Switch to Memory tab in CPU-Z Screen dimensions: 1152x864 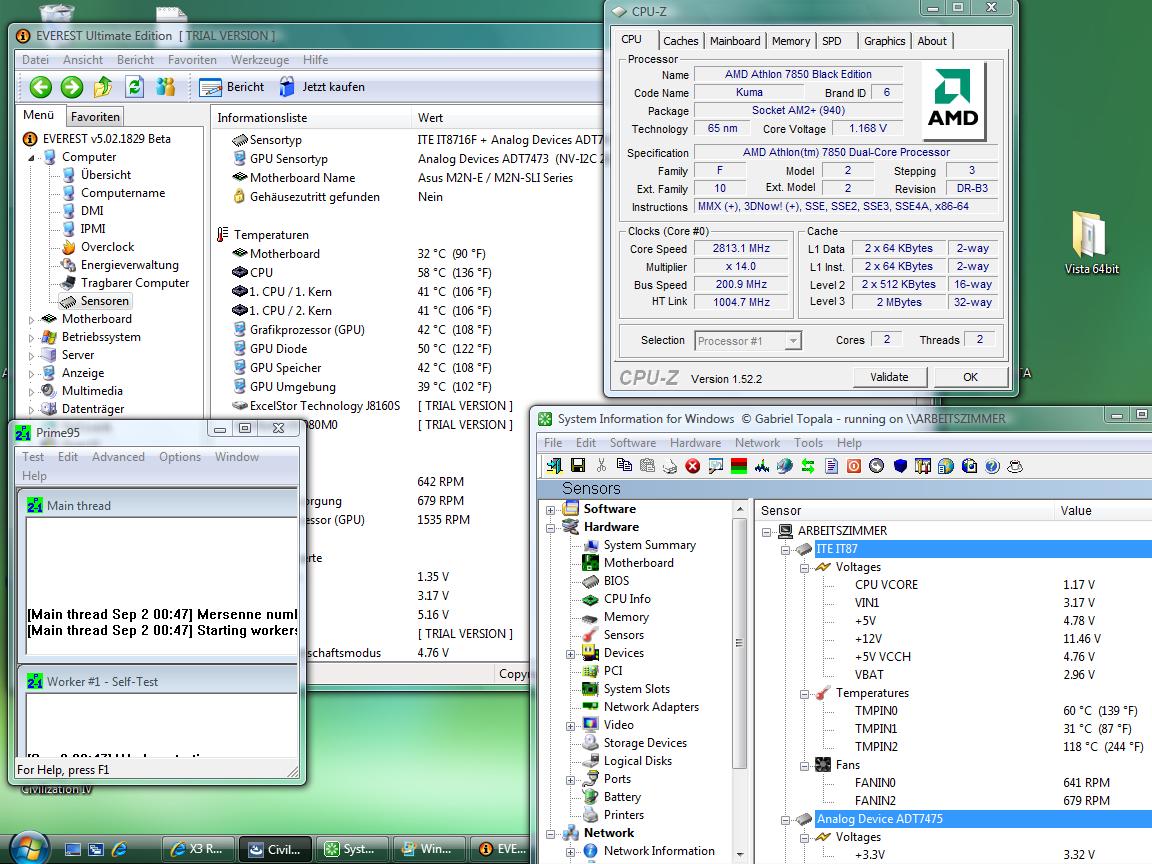point(791,41)
